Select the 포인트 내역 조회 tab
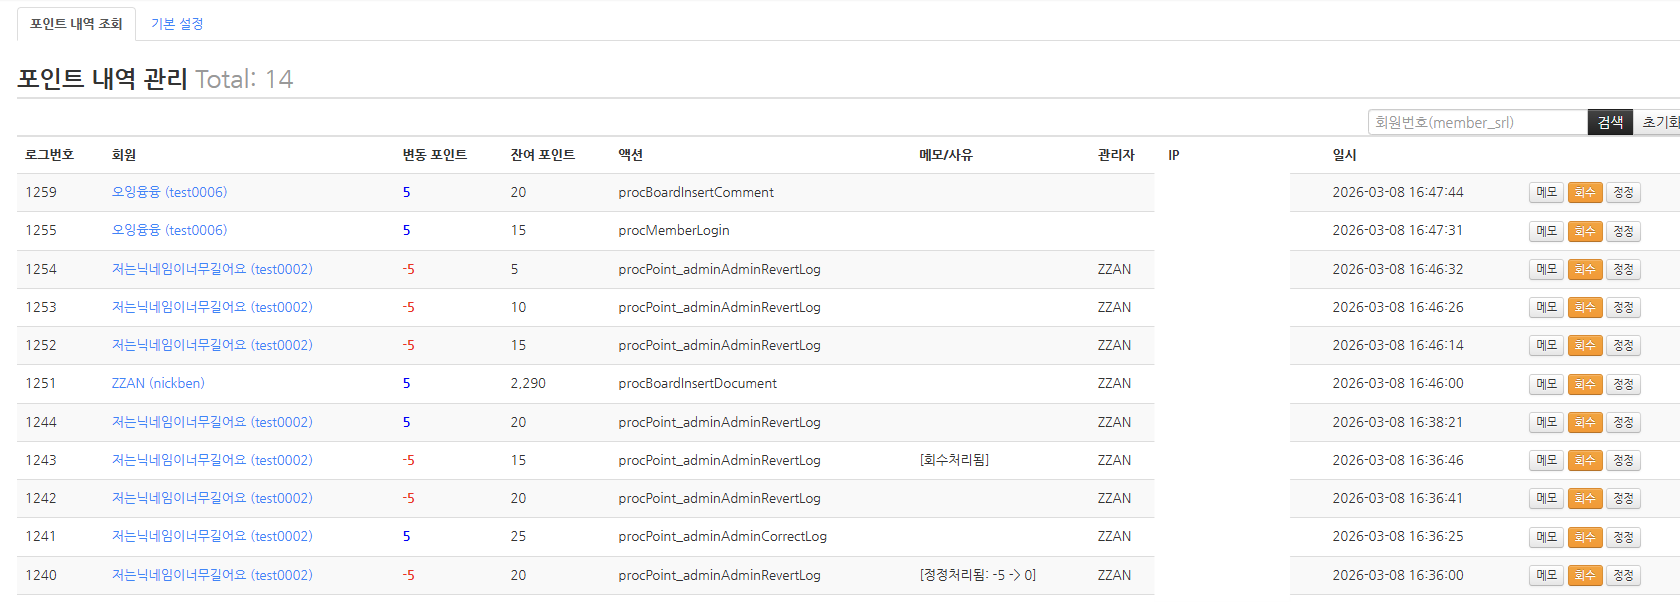 point(76,24)
